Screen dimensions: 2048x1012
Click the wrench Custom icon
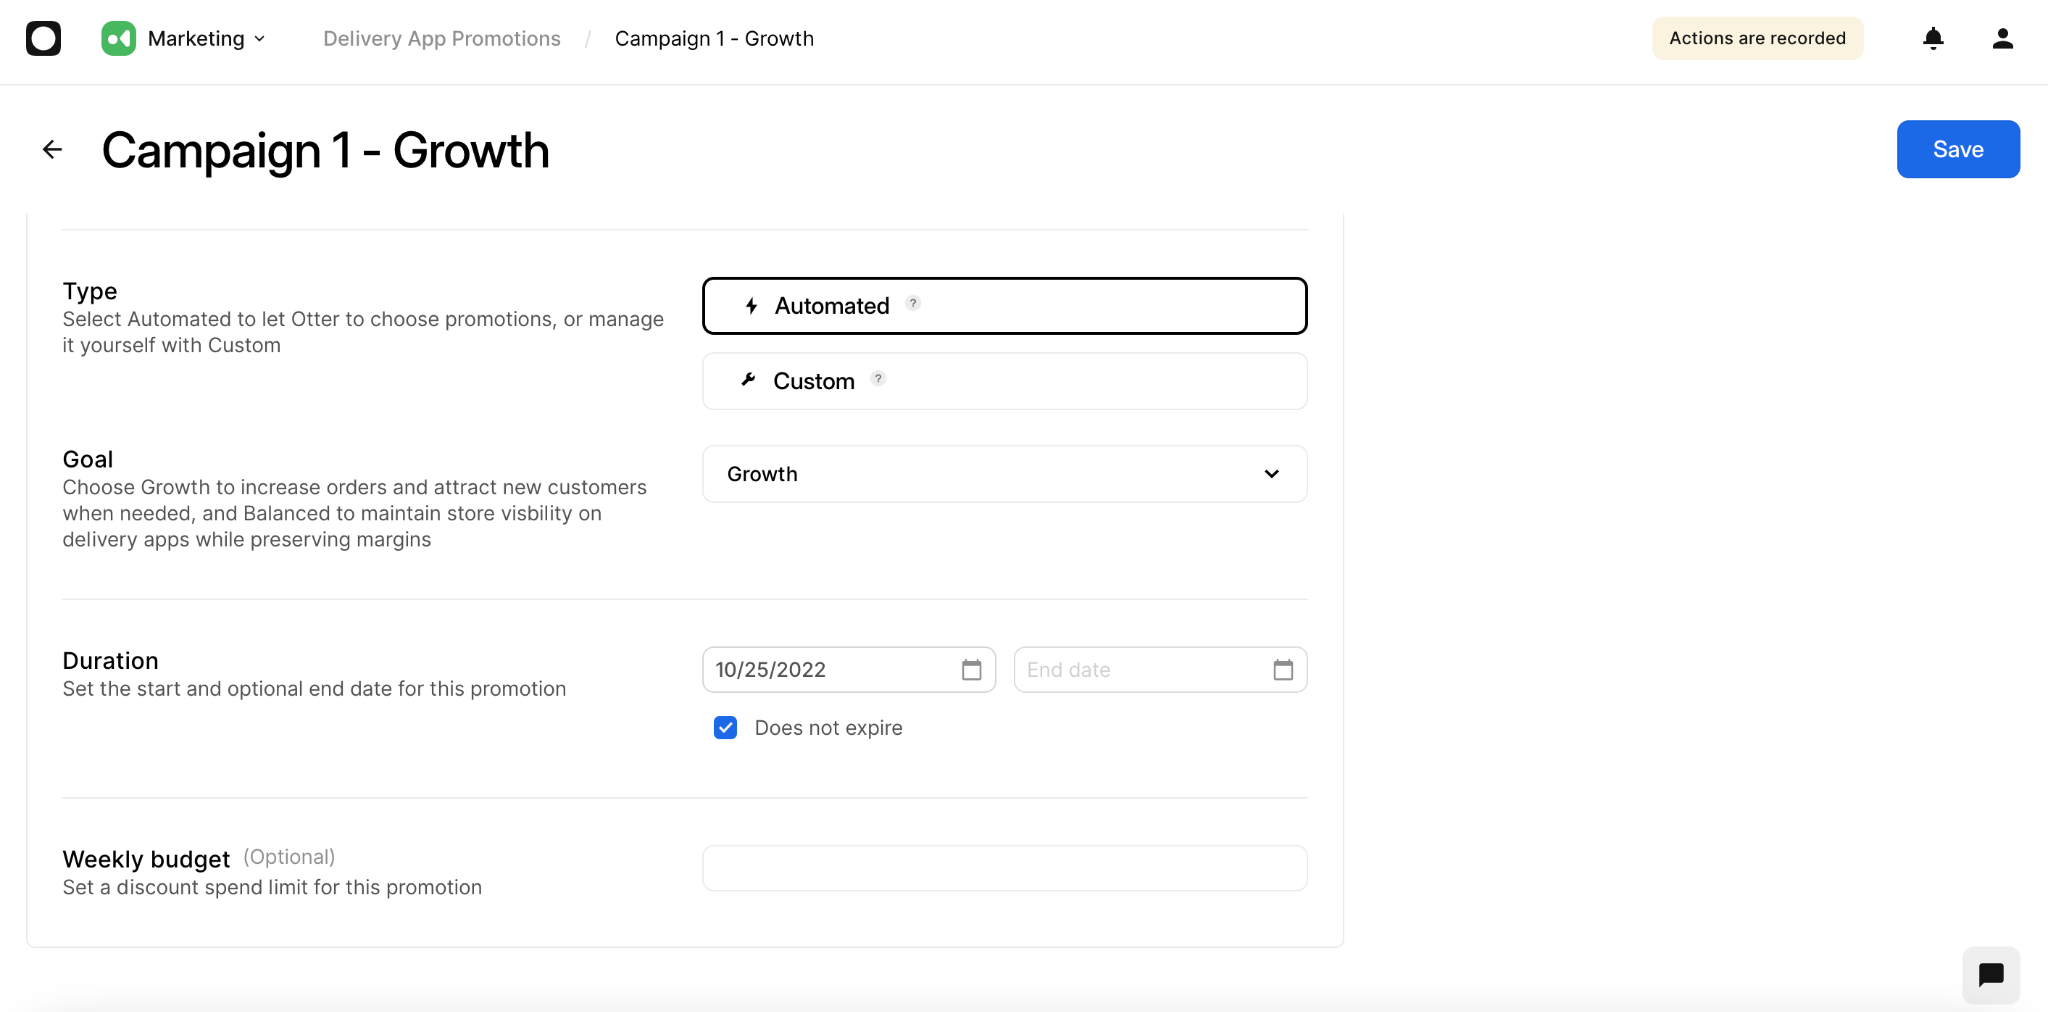point(748,380)
